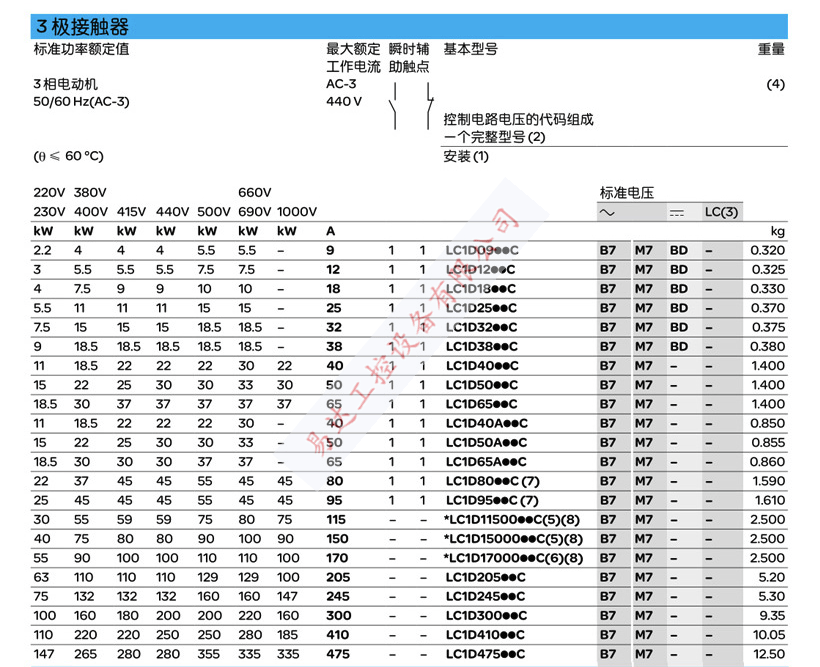Viewport: 820px width, 667px height.
Task: Click model "LC1D300●●C"
Action: point(486,616)
